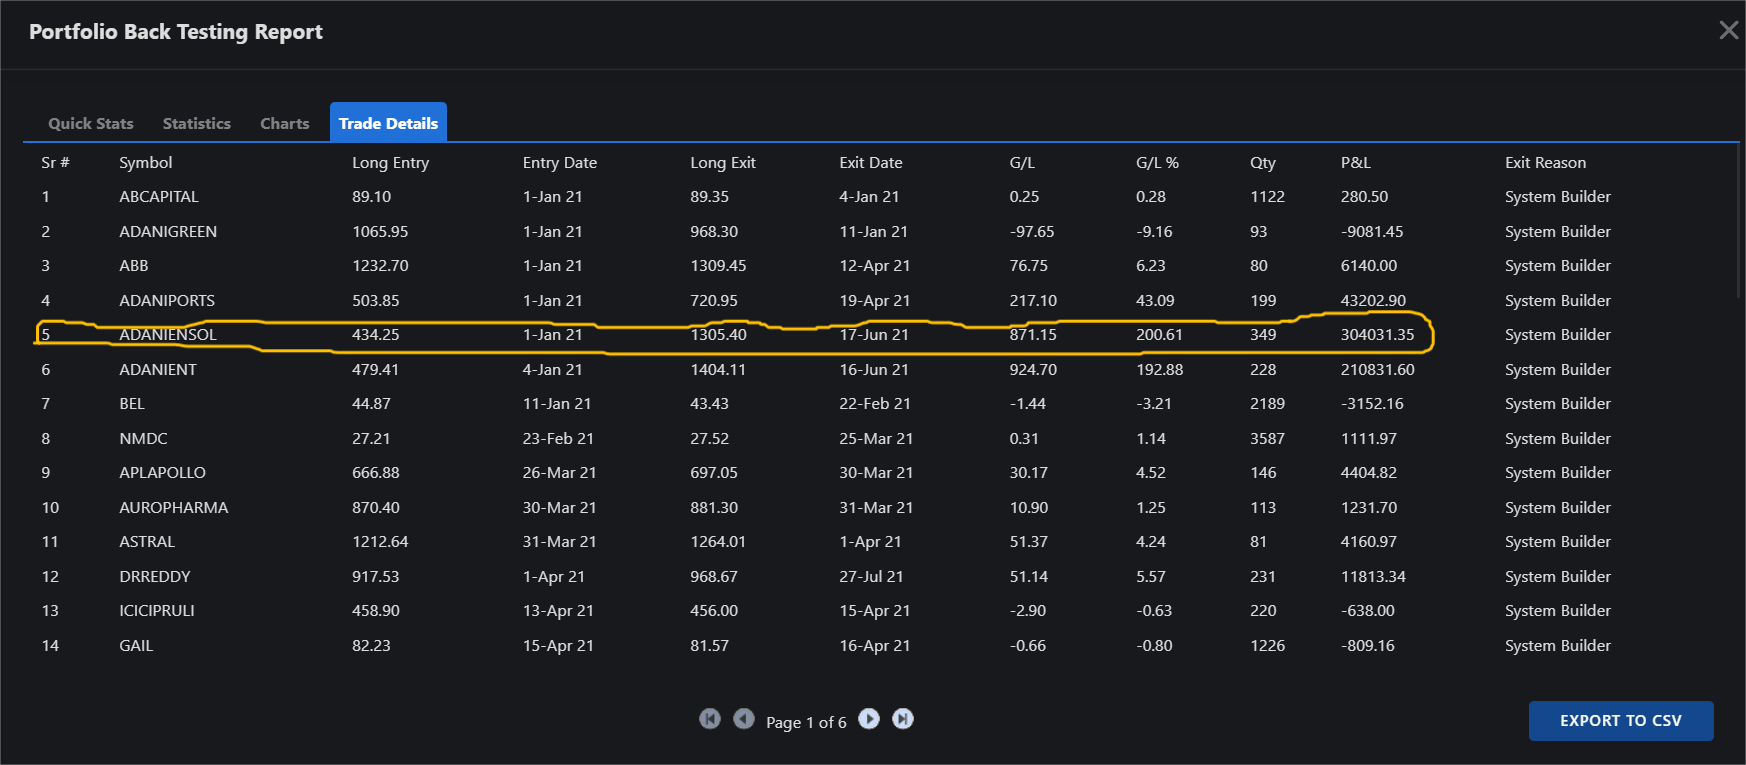Select the ABCAPITAL symbol in row 1
The height and width of the screenshot is (765, 1746).
click(159, 197)
